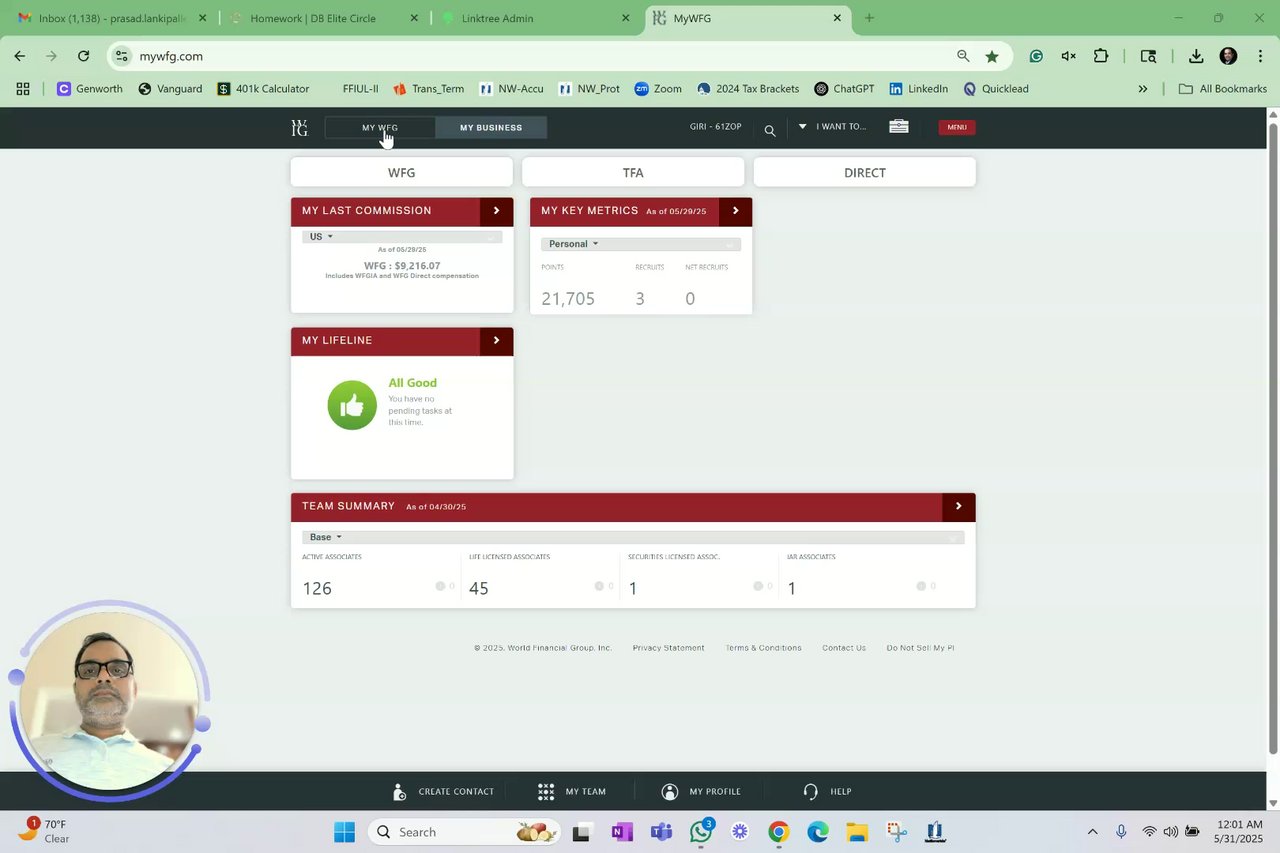1280x853 pixels.
Task: Open Chrome downloads icon
Action: (x=1196, y=57)
